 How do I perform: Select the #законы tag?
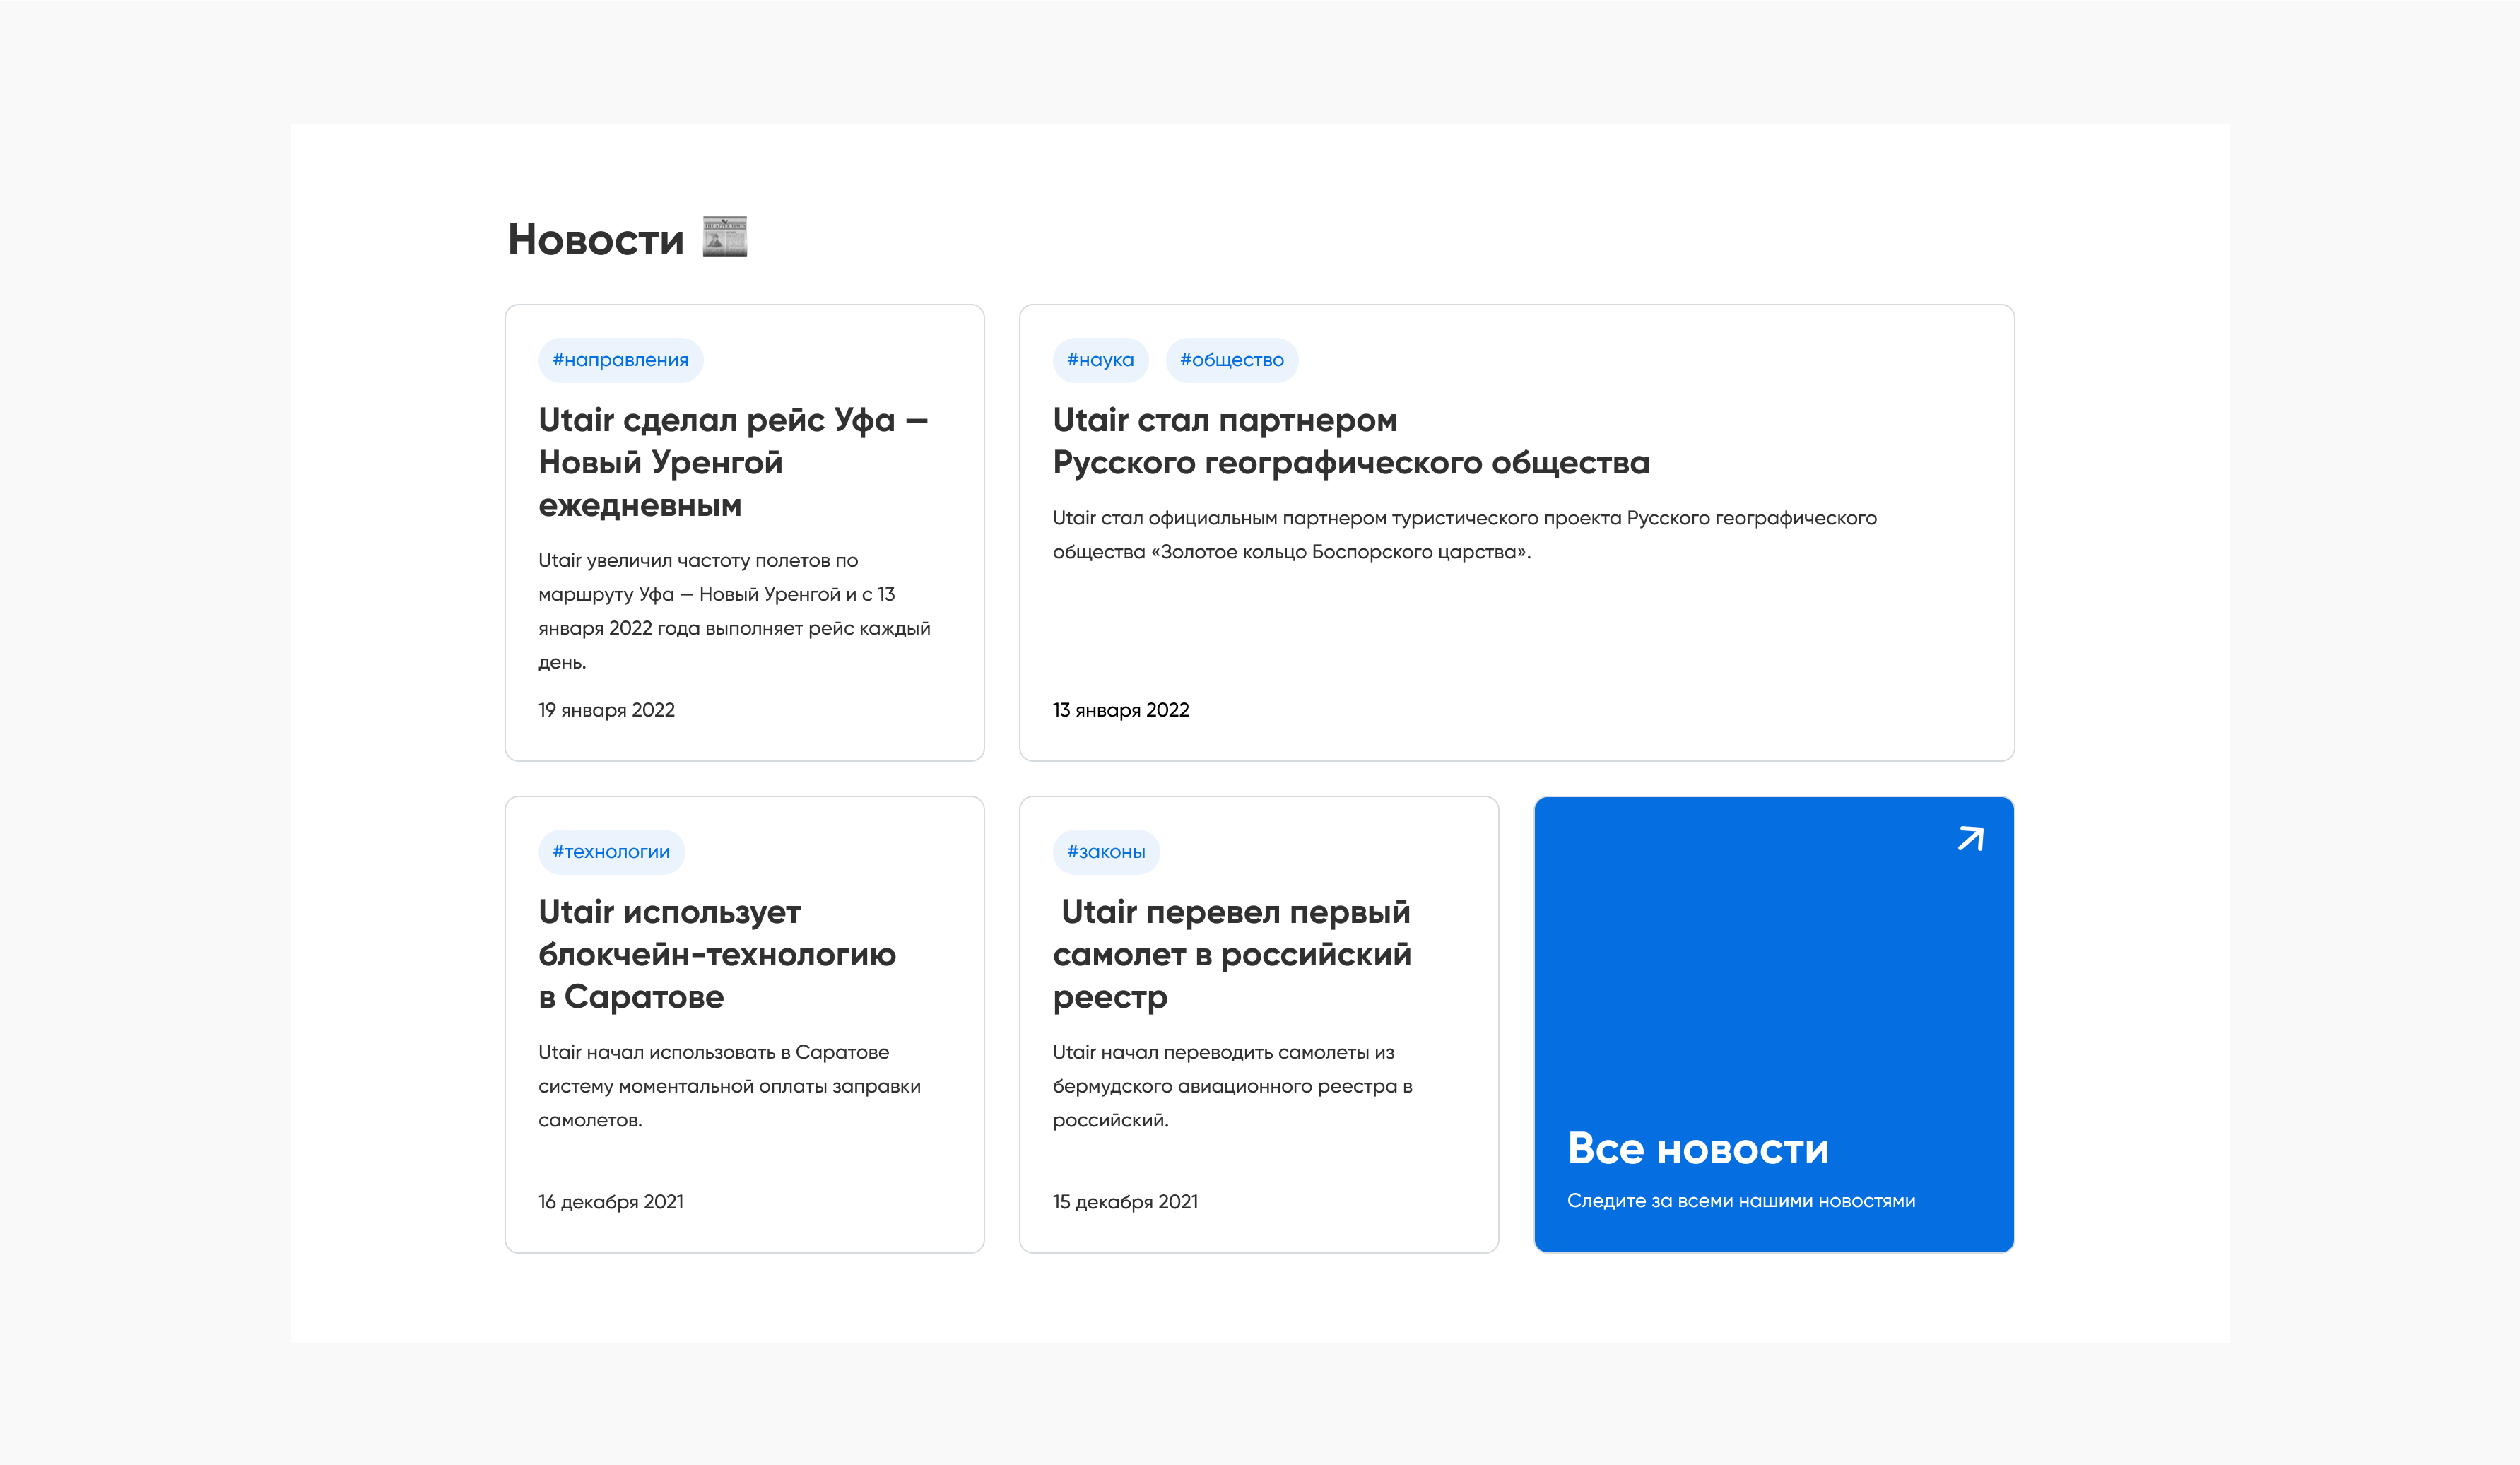[1105, 852]
